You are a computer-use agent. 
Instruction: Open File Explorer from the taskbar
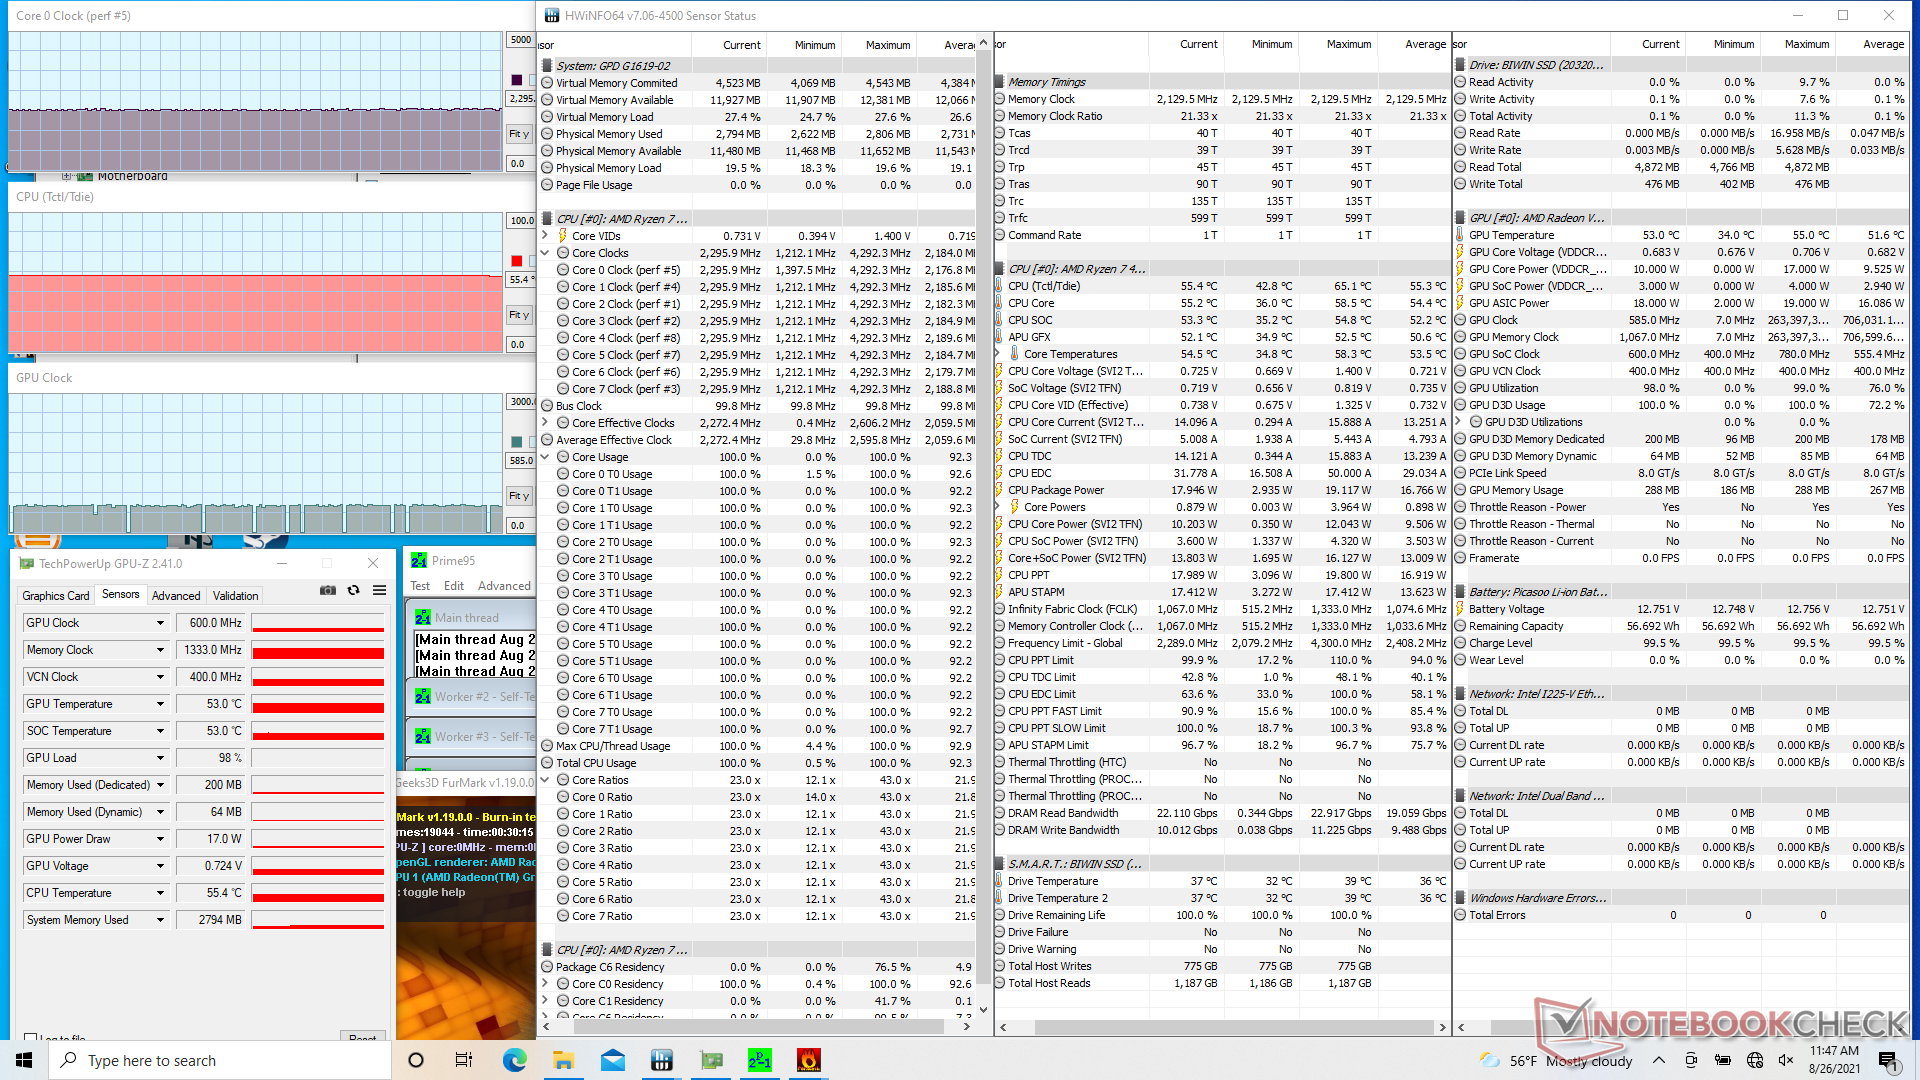point(563,1060)
